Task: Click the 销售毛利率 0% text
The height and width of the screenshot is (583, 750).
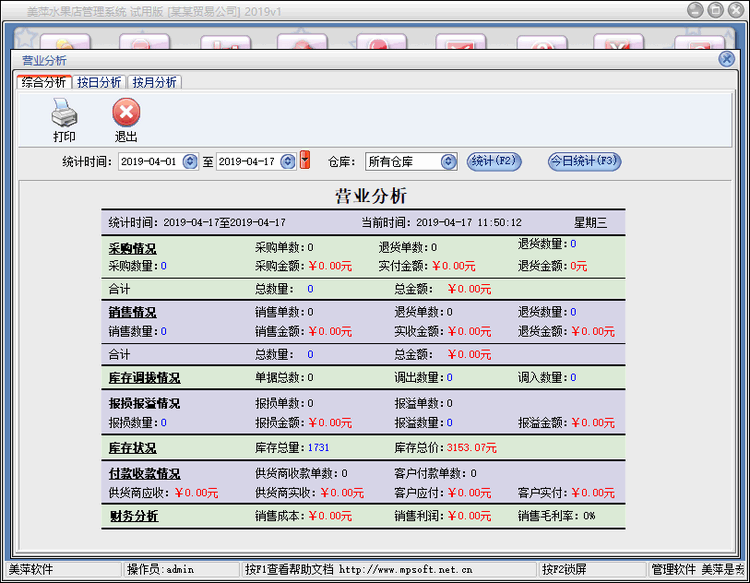Action: [x=557, y=516]
